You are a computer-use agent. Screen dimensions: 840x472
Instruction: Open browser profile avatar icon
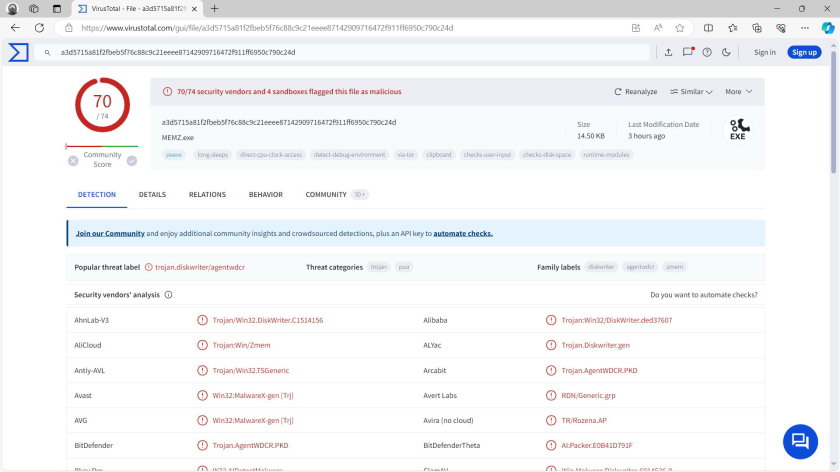pyautogui.click(x=12, y=9)
